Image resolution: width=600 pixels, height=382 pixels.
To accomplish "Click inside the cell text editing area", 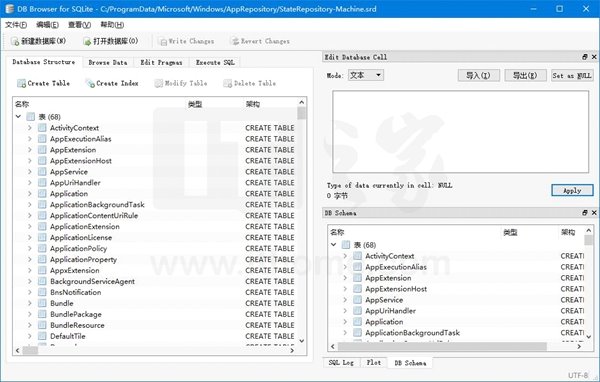I will pos(460,132).
